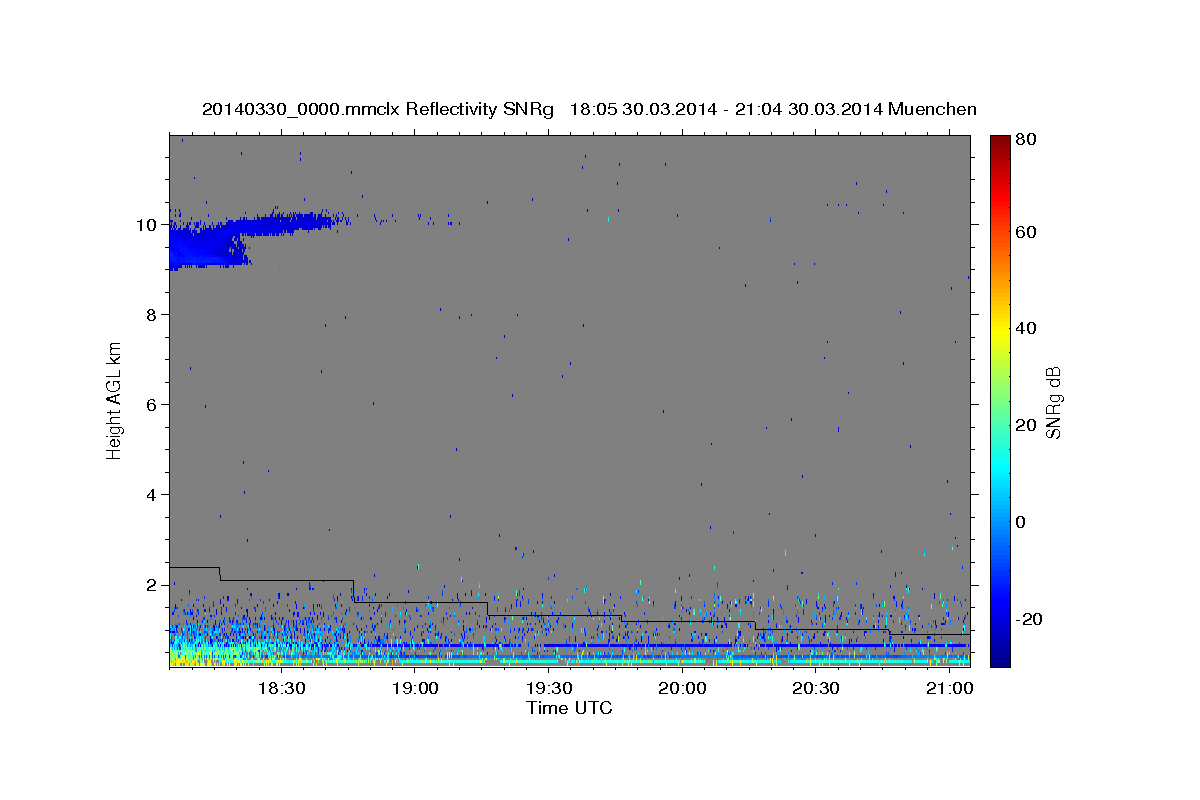Click the colorbar value 20
Image resolution: width=1200 pixels, height=800 pixels.
click(x=1028, y=425)
